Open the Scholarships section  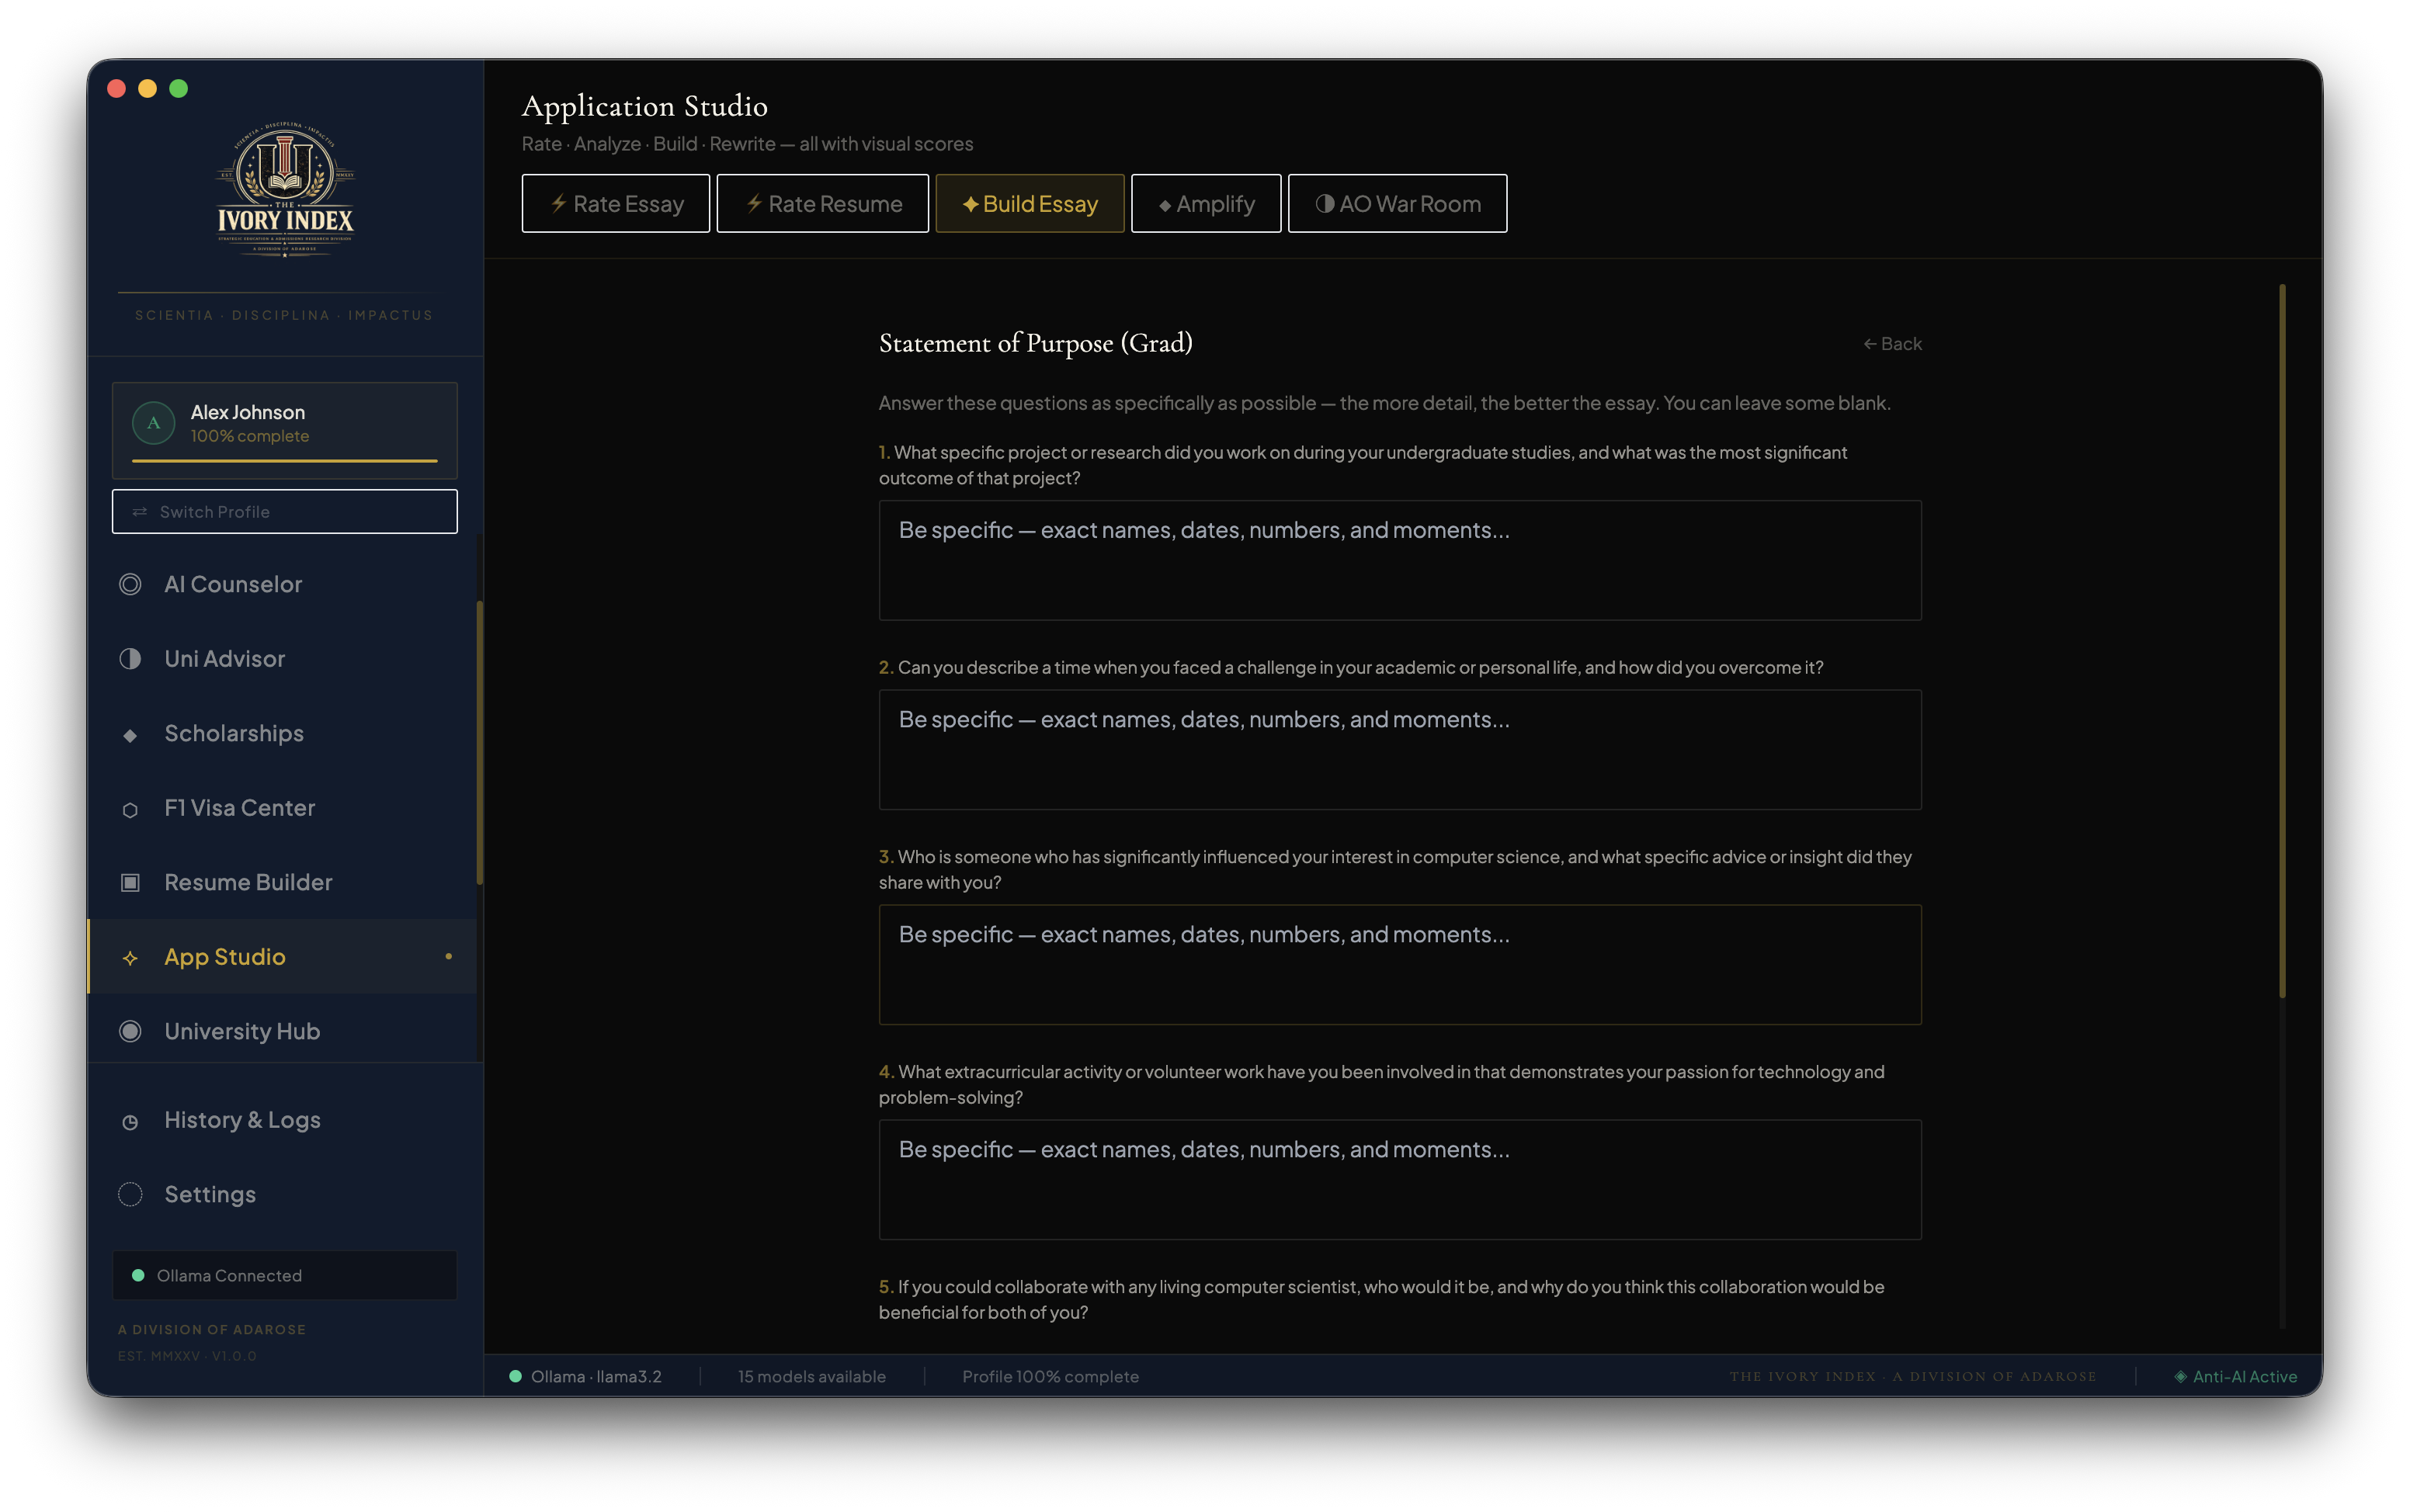point(282,733)
